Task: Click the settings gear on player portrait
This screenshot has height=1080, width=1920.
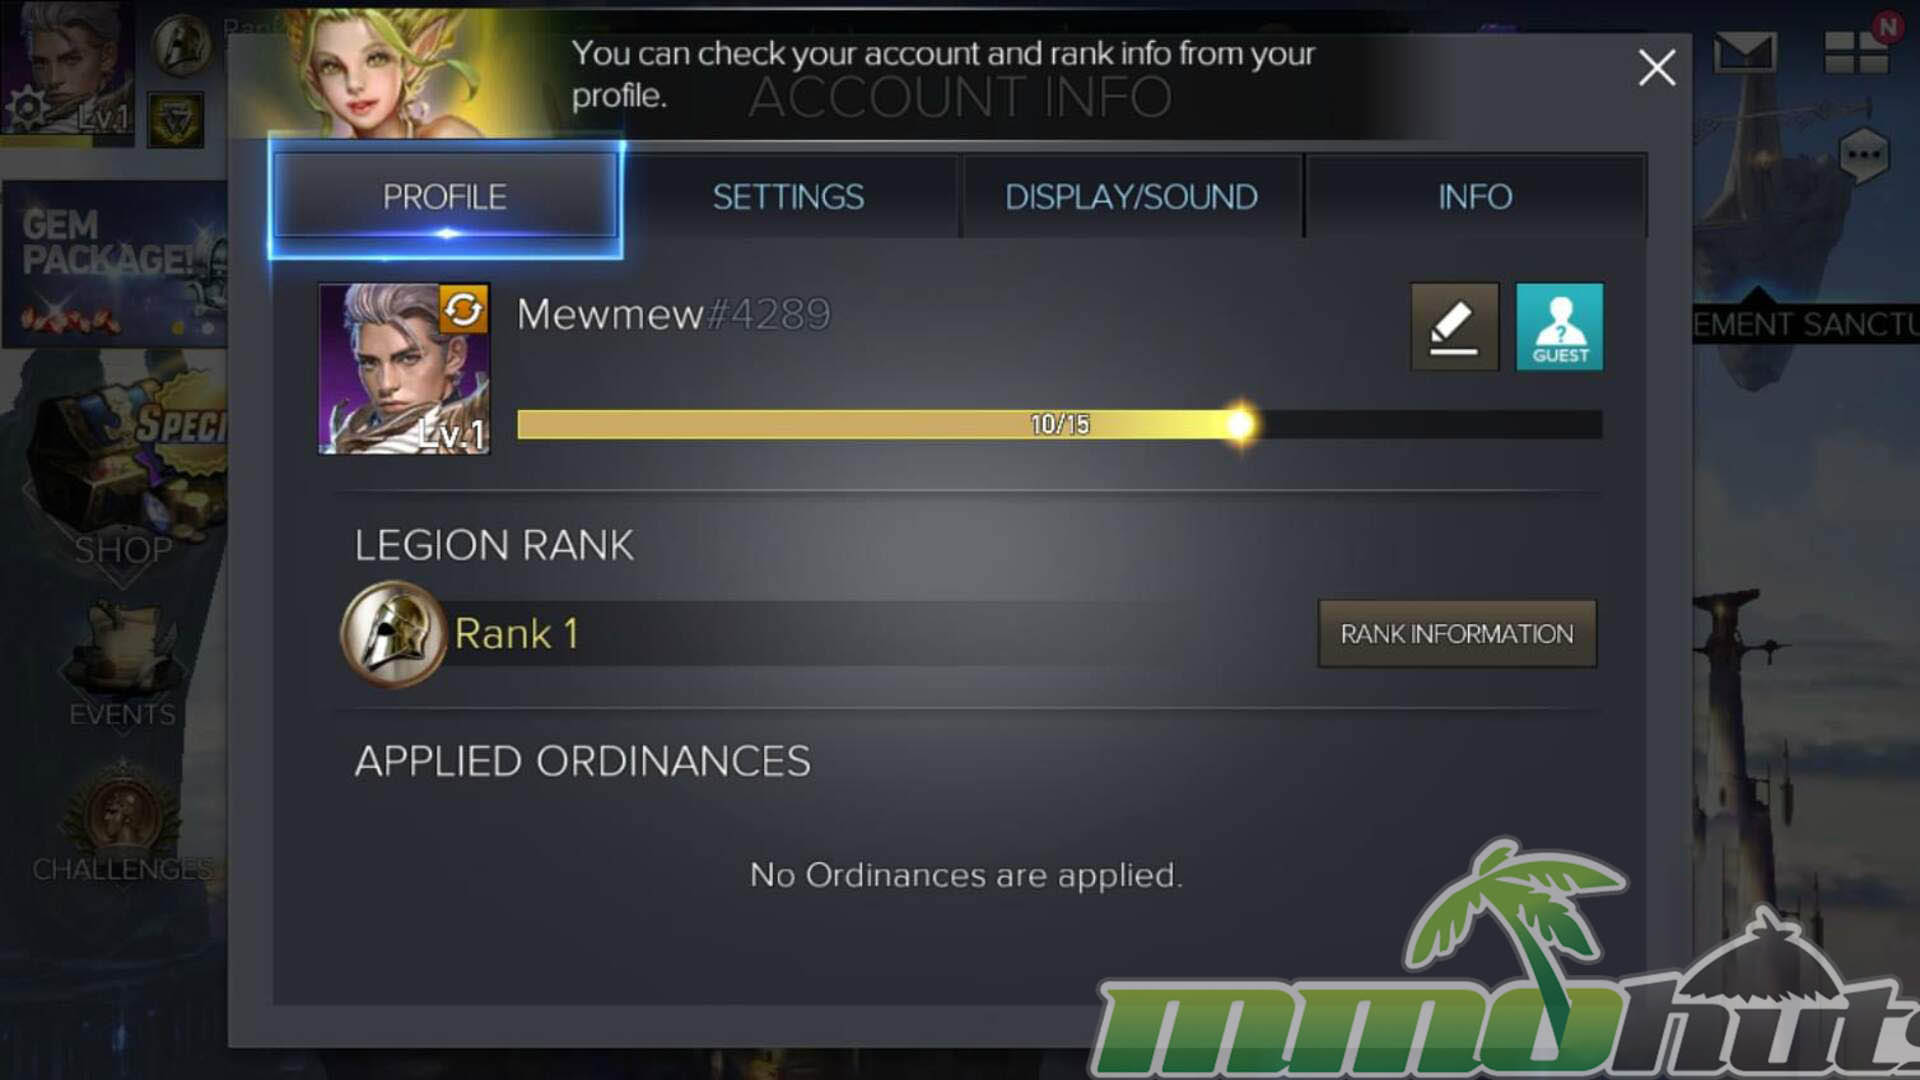Action: pyautogui.click(x=28, y=107)
